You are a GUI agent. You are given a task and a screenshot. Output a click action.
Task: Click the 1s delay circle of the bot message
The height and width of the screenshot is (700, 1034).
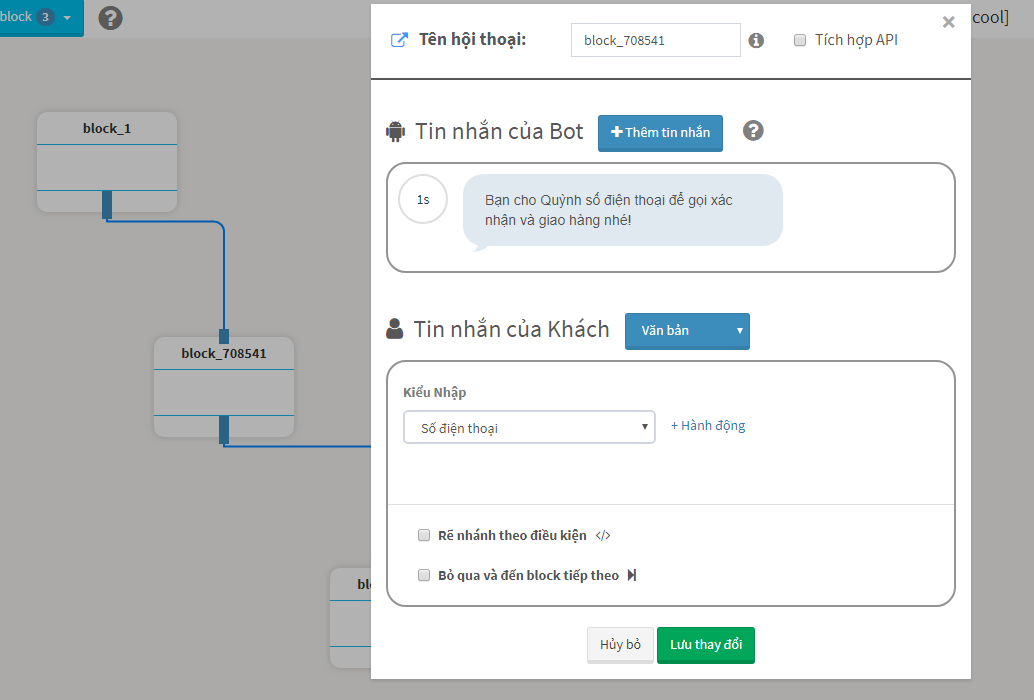click(x=423, y=199)
